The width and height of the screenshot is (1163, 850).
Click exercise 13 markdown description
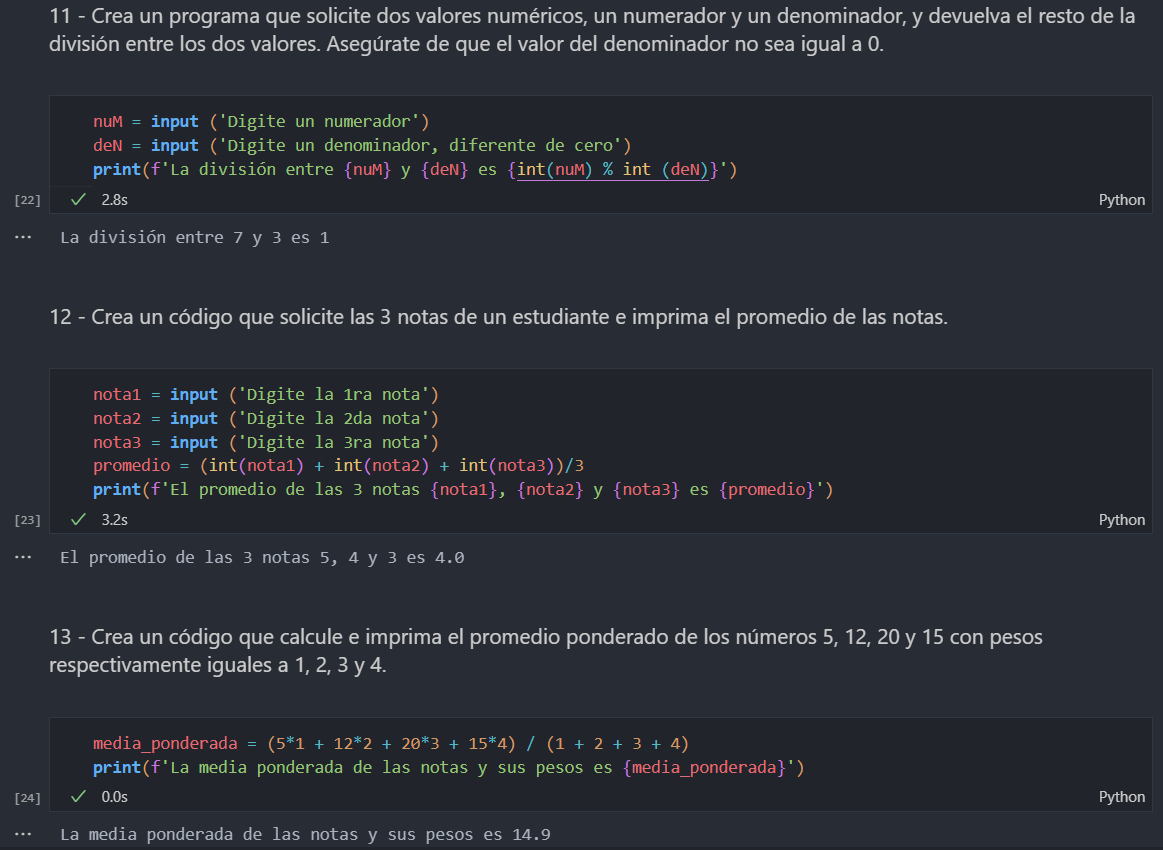point(546,650)
